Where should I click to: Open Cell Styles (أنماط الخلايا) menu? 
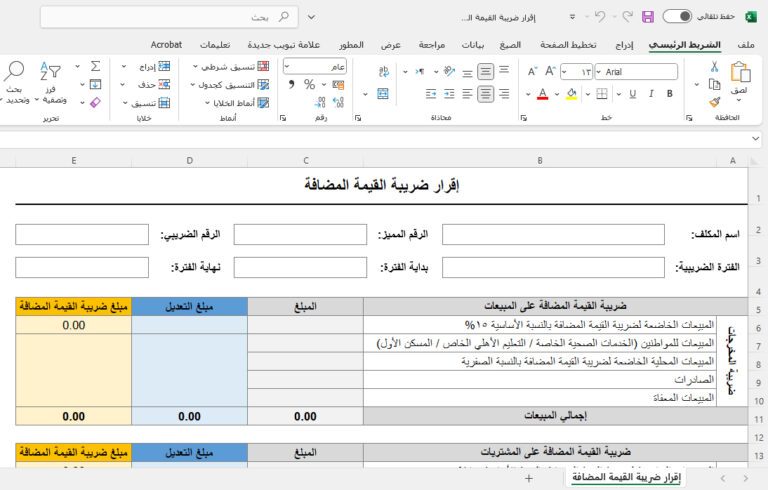click(237, 103)
